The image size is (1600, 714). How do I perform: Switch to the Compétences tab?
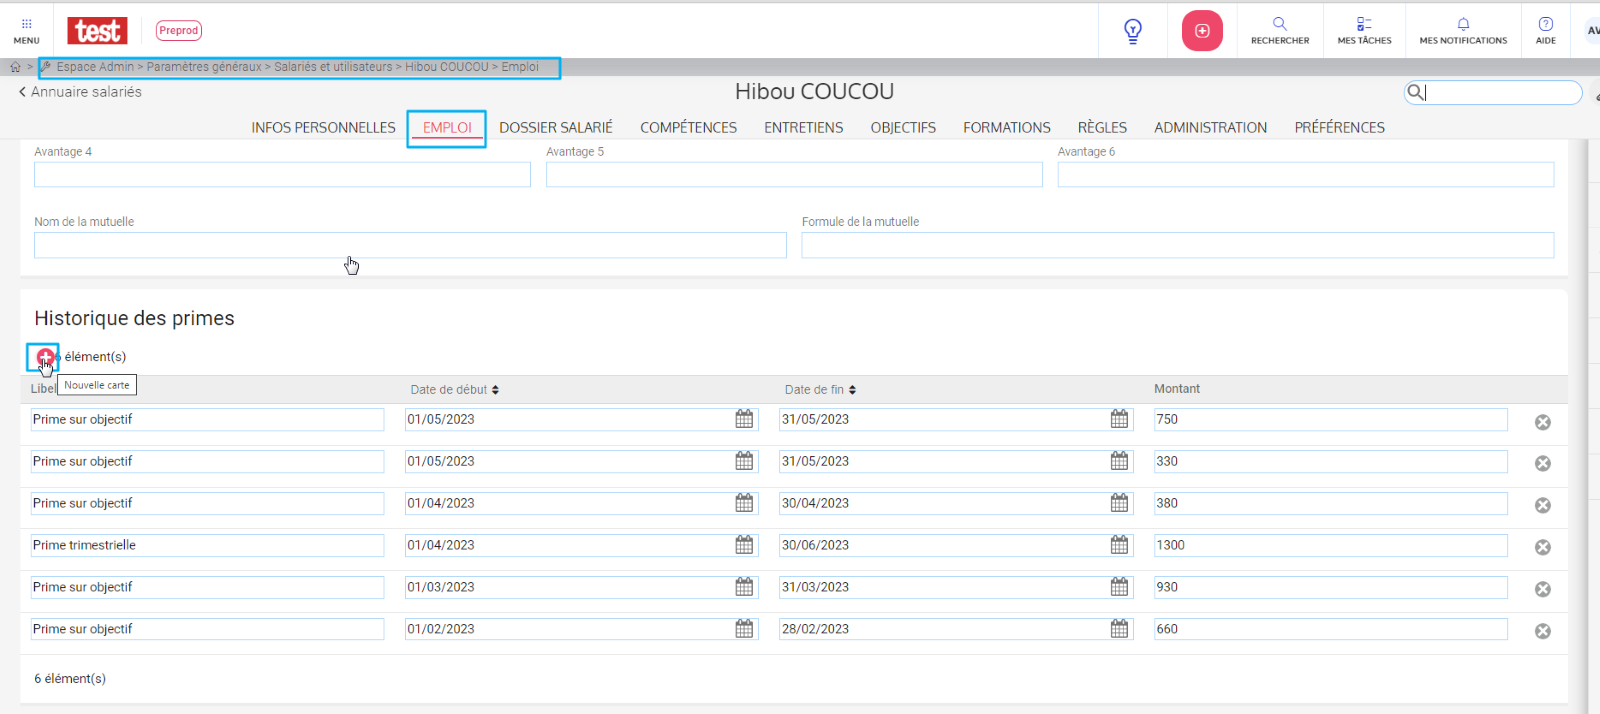(688, 128)
